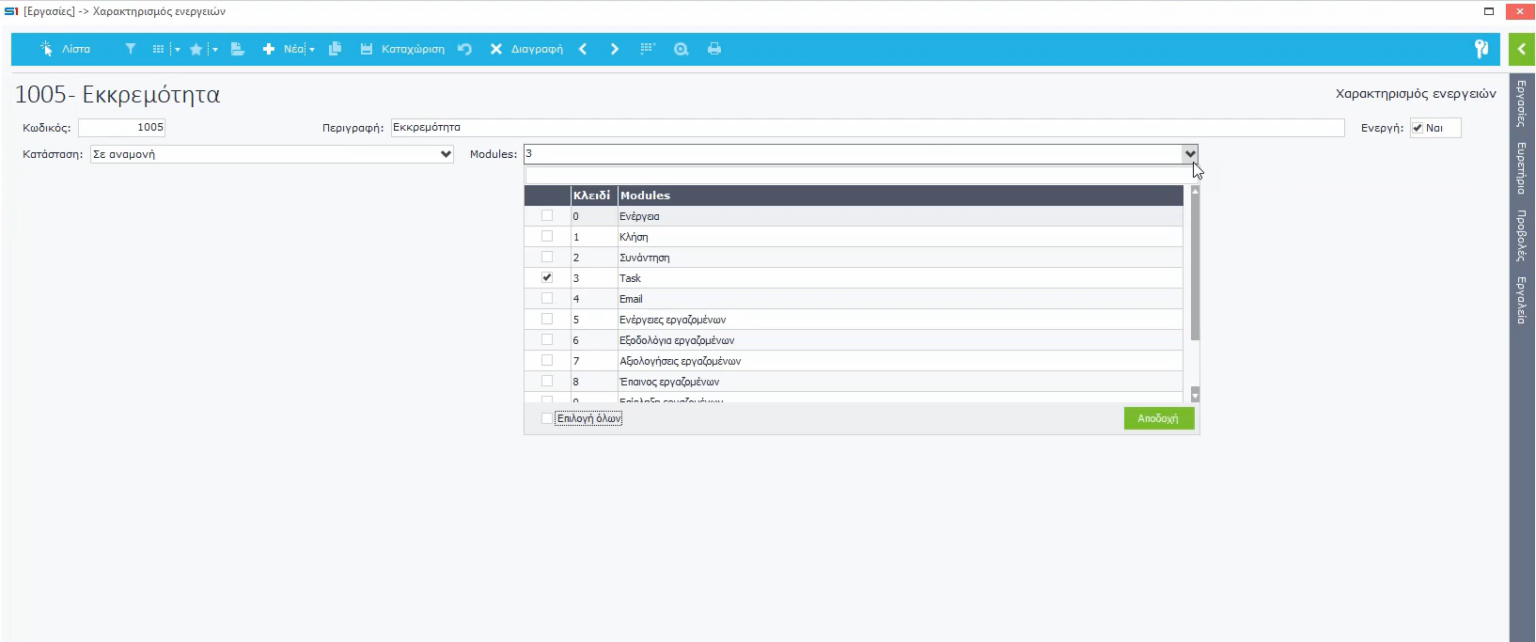Click the magnifier preview icon
This screenshot has height=642, width=1536.
681,49
